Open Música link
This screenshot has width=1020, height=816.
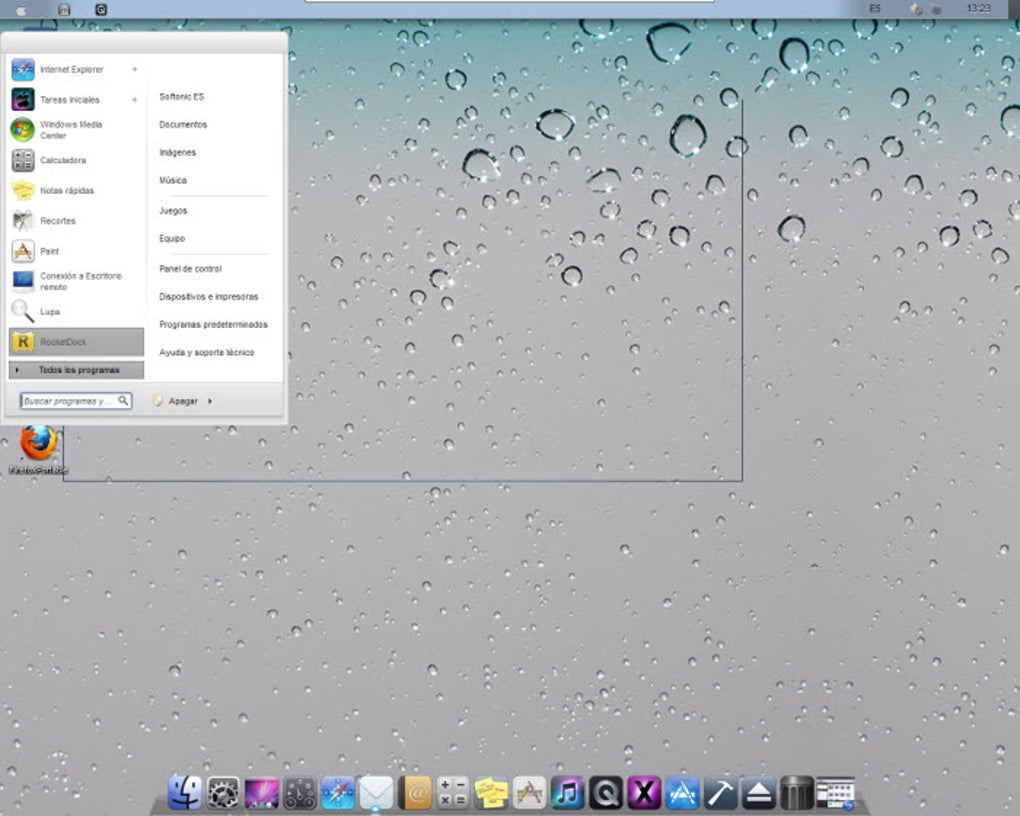pyautogui.click(x=173, y=180)
